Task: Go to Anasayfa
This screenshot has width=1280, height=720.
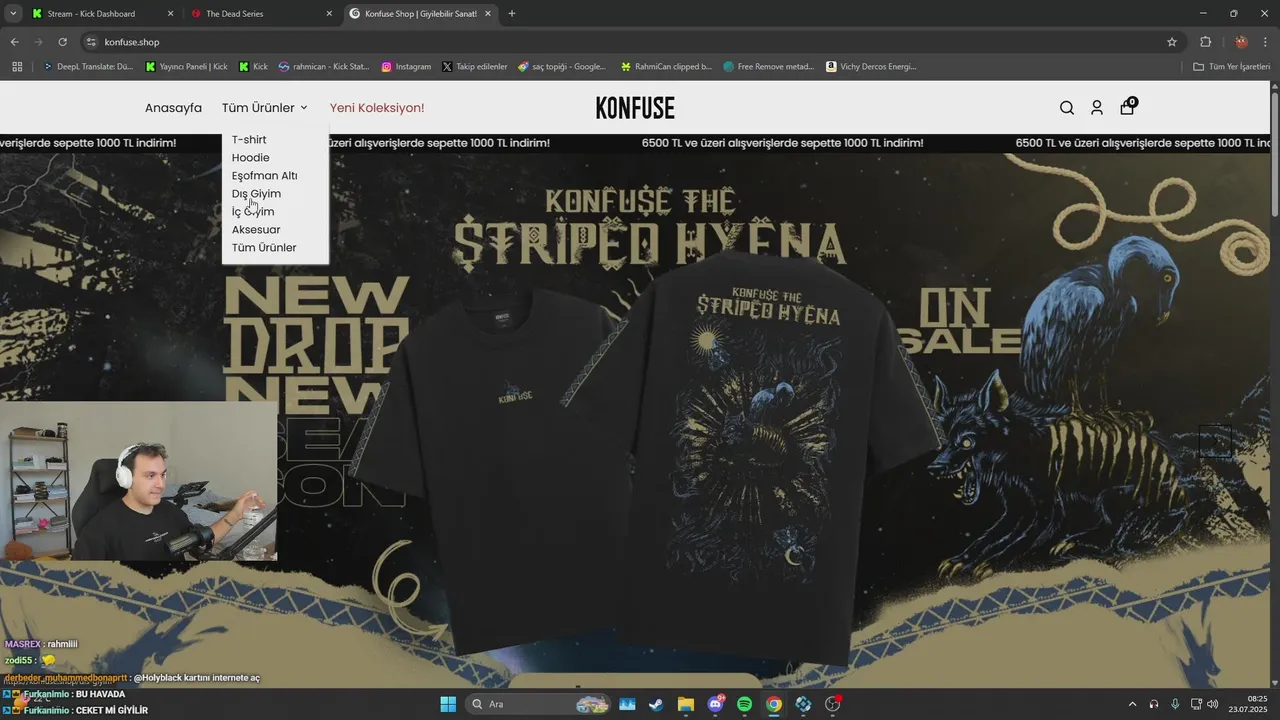Action: [x=173, y=108]
